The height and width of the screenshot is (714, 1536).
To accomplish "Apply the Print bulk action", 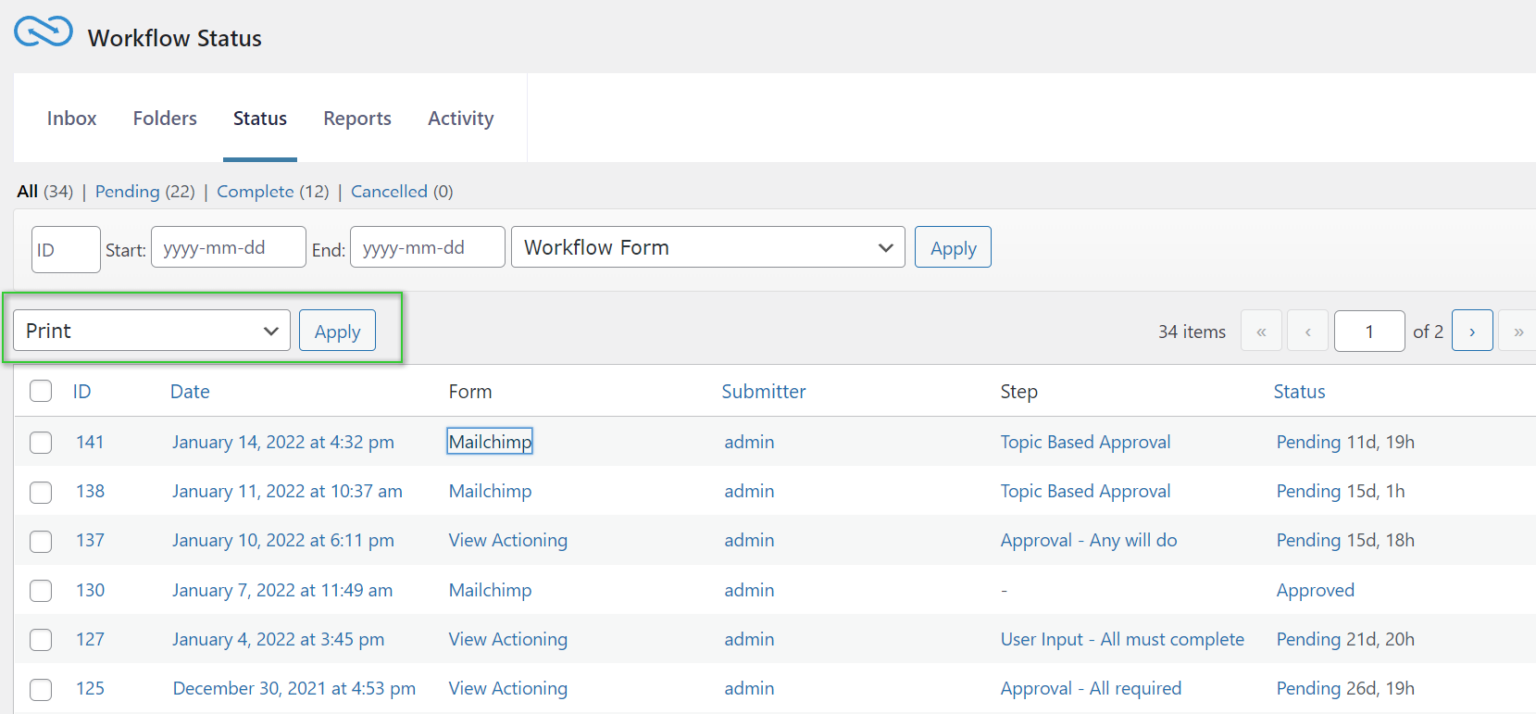I will pos(337,330).
